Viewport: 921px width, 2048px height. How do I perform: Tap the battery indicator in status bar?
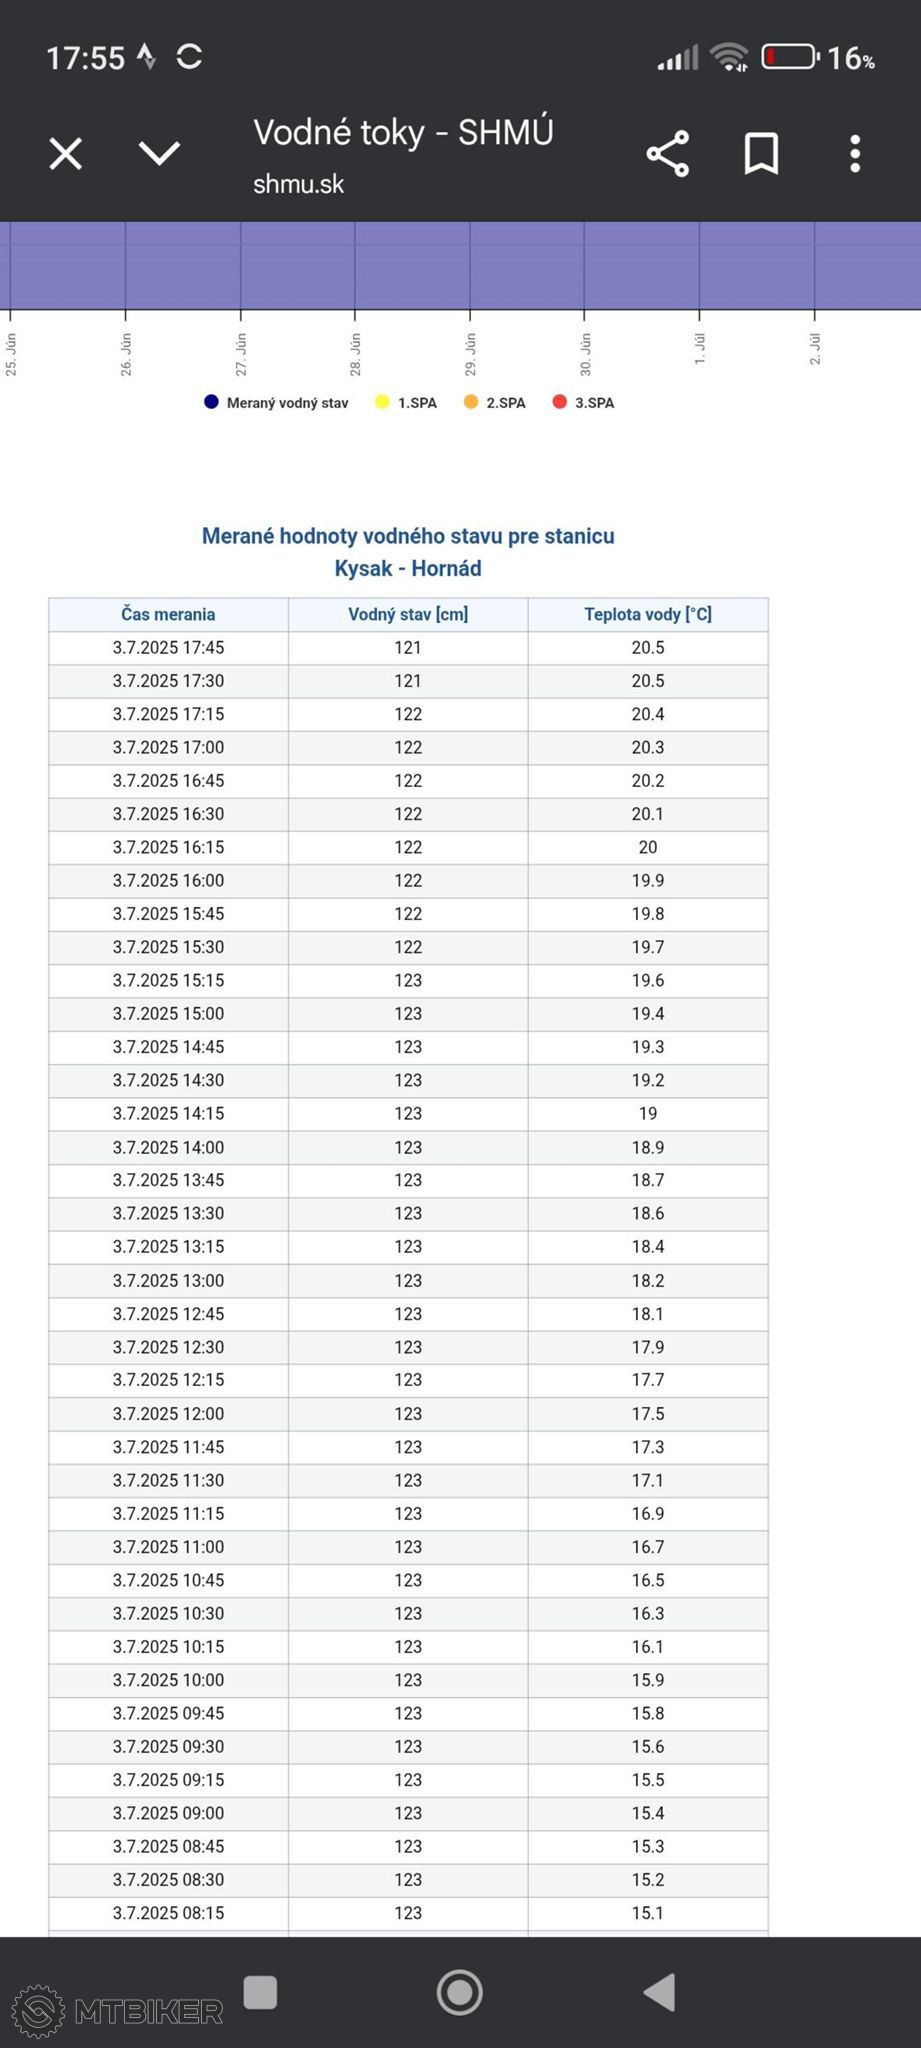(x=790, y=57)
